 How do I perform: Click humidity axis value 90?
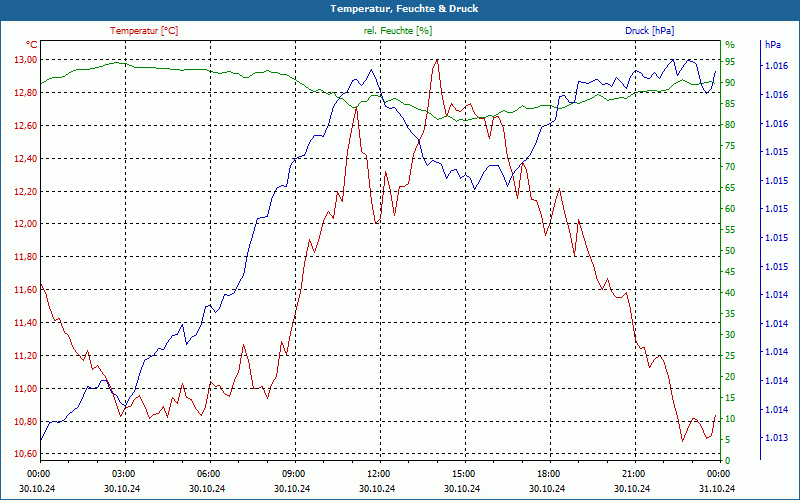click(730, 83)
